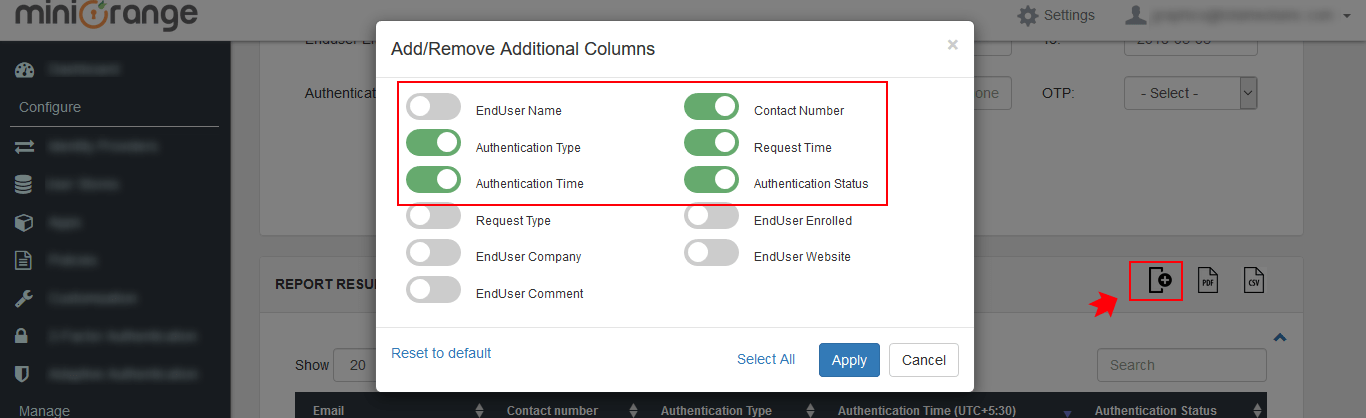The width and height of the screenshot is (1366, 418).
Task: Click the identity providers arrows sidebar icon
Action: (x=25, y=147)
